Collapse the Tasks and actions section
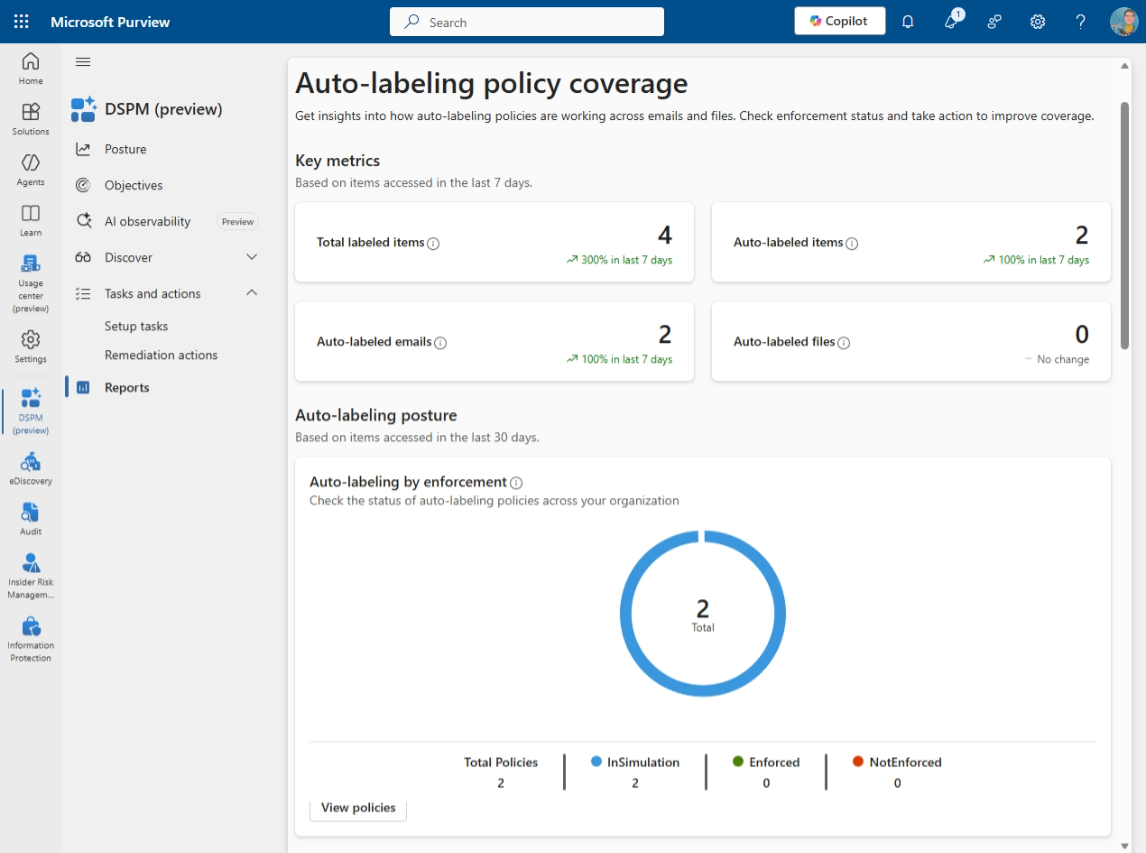Screen dimensions: 1146x853 tap(252, 293)
